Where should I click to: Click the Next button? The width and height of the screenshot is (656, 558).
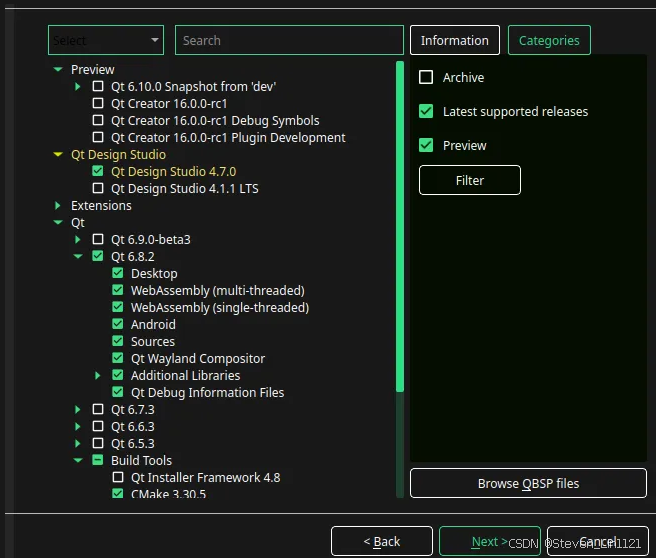pos(489,541)
